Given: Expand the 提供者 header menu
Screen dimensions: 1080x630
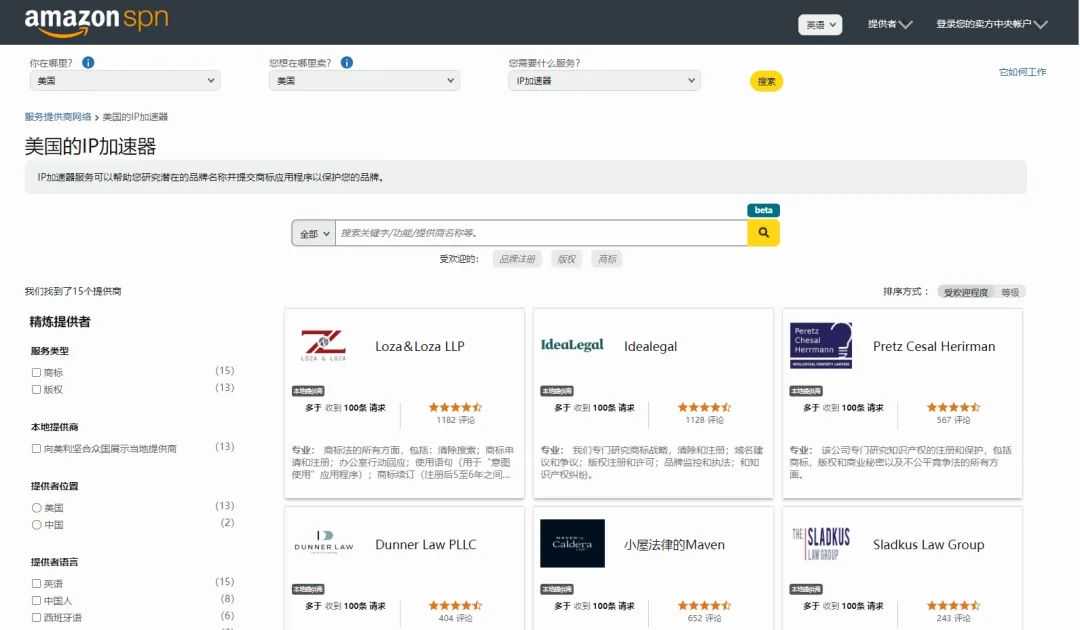Looking at the screenshot, I should coord(890,25).
